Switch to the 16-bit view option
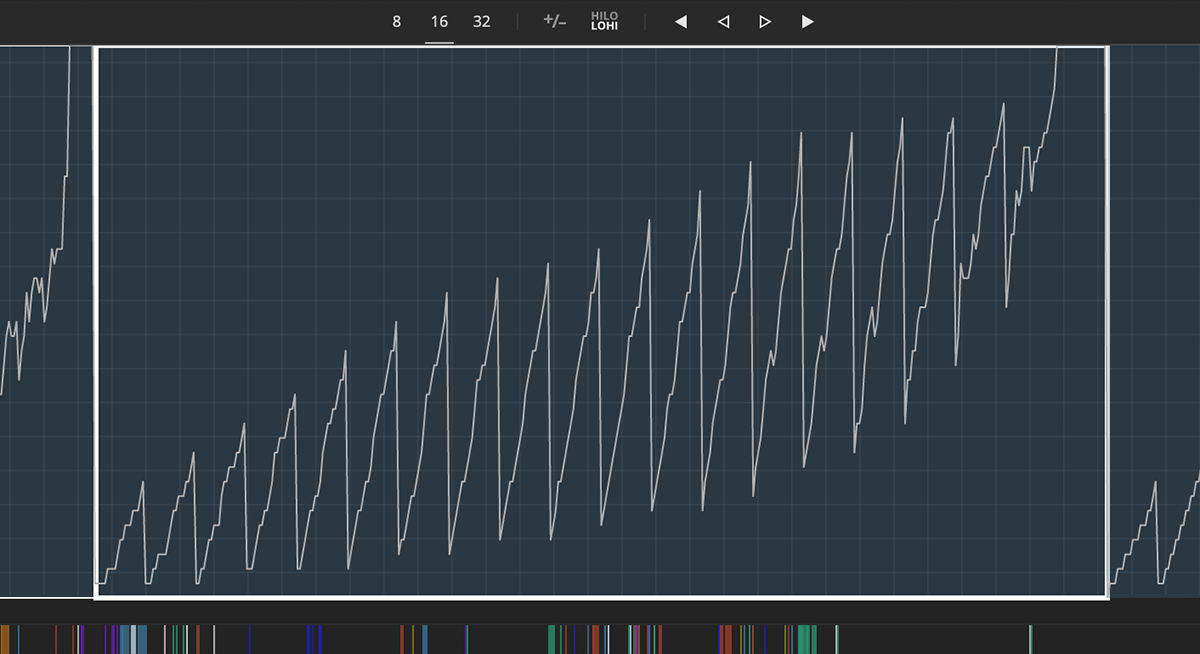Image resolution: width=1200 pixels, height=654 pixels. [439, 21]
